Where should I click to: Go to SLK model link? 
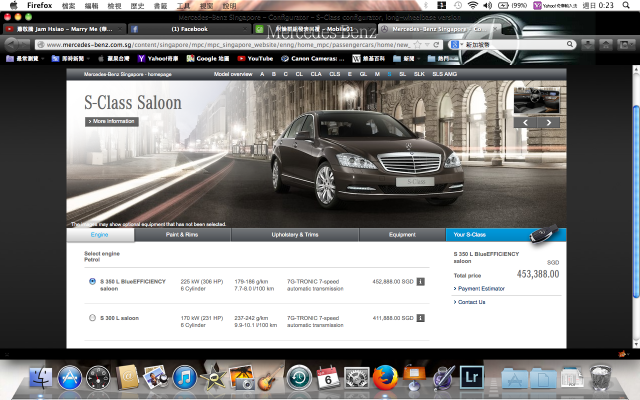[x=419, y=74]
